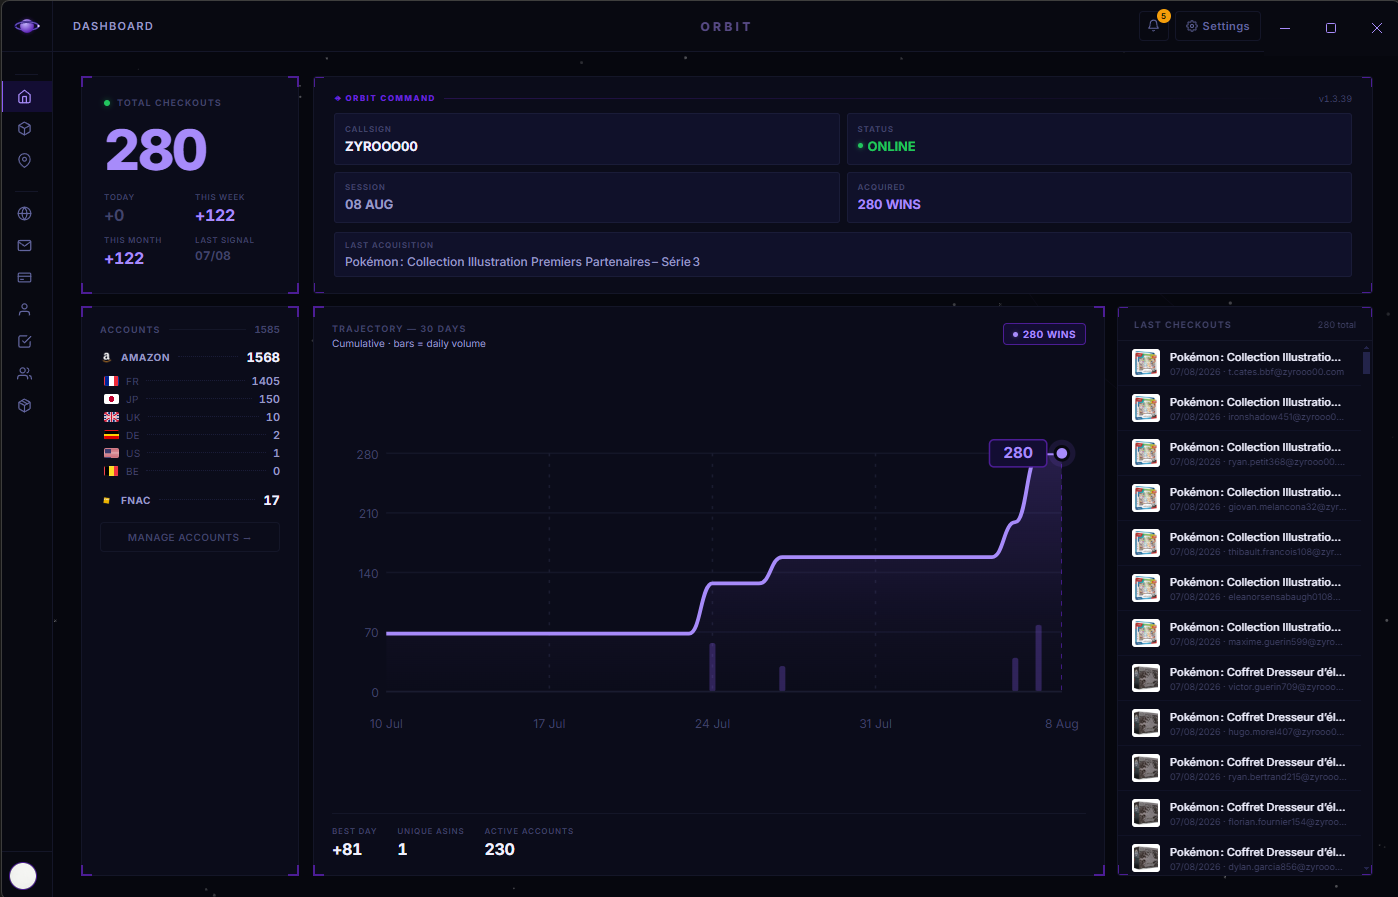This screenshot has width=1398, height=897.
Task: Open Settings
Action: [x=1218, y=26]
